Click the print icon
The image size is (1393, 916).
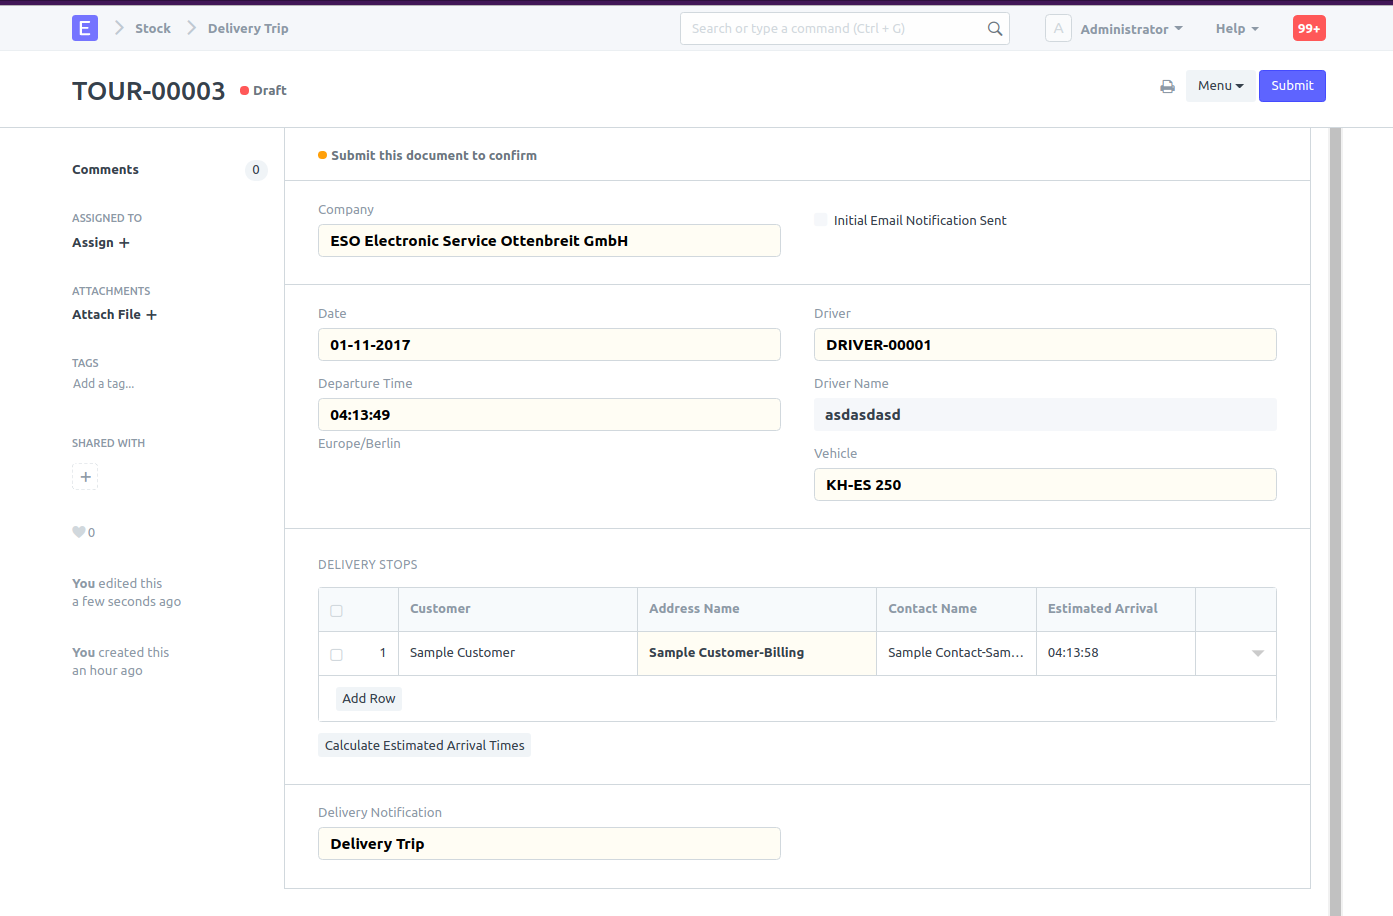[x=1167, y=86]
